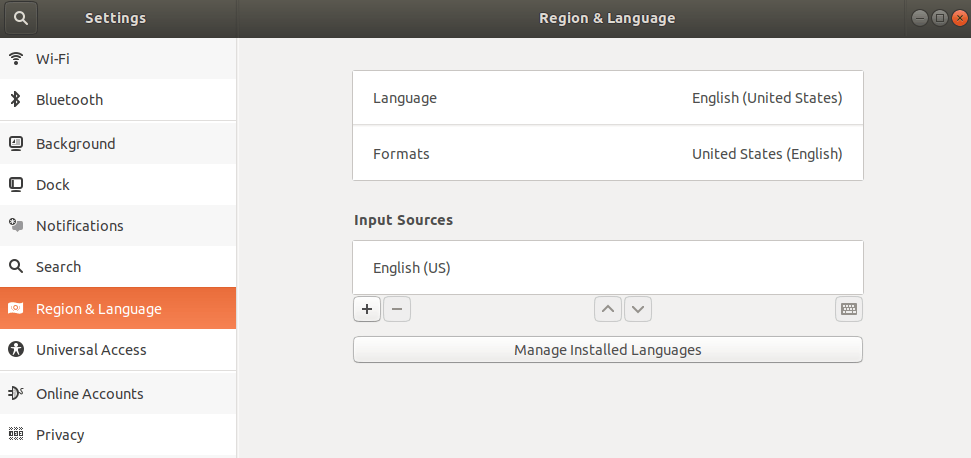Click the Wi-Fi icon in sidebar
Viewport: 971px width, 458px height.
[16, 58]
